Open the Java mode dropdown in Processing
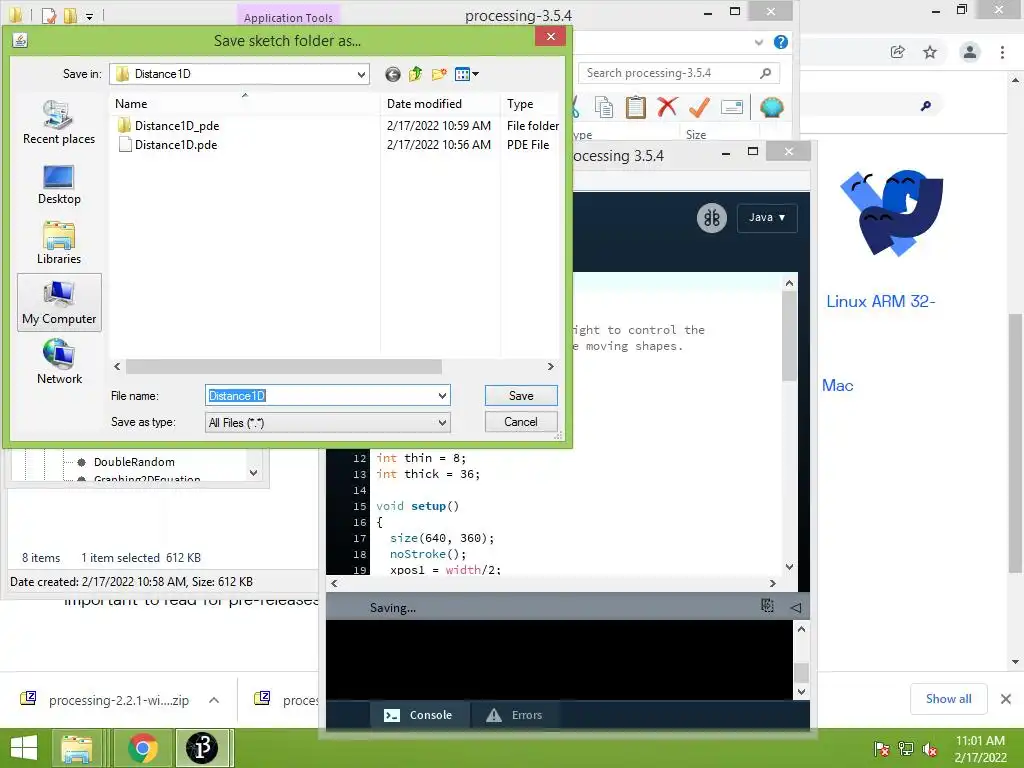The height and width of the screenshot is (768, 1024). tap(767, 217)
